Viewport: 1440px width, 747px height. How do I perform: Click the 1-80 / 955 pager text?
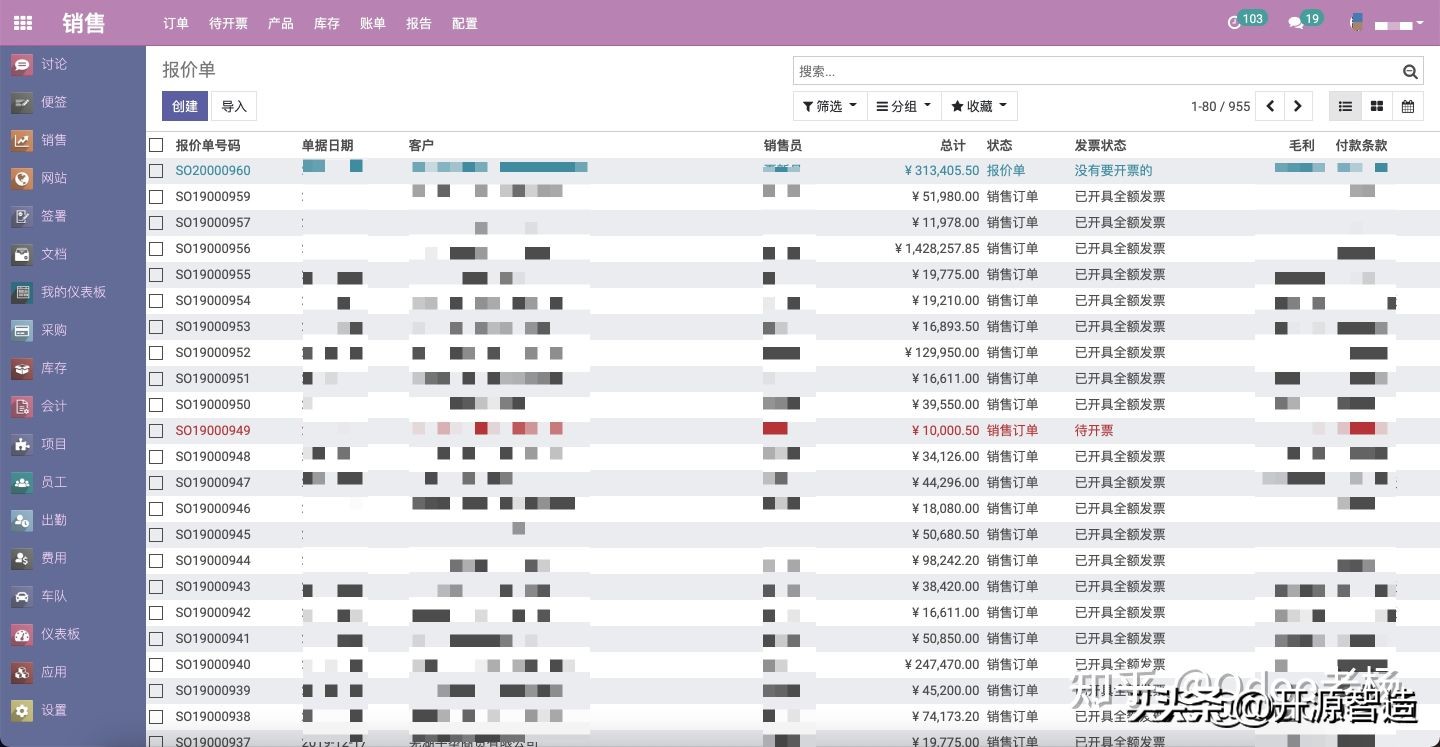tap(1220, 106)
